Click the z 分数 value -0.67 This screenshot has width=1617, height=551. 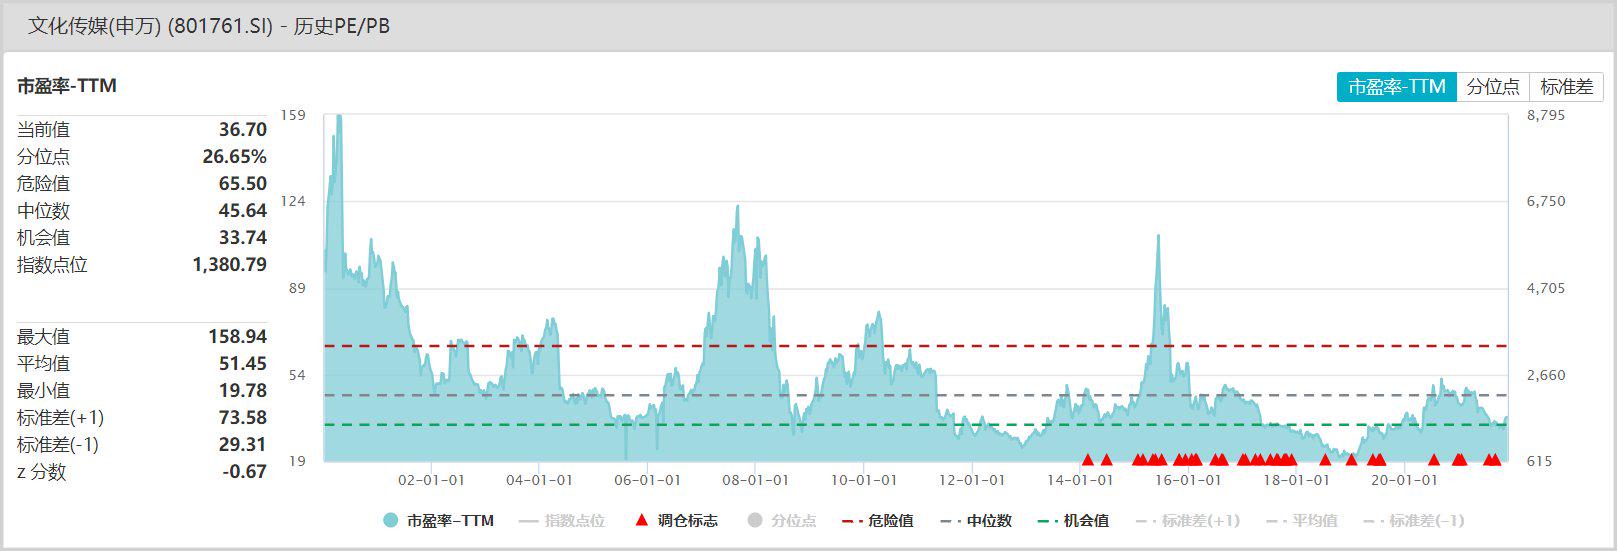coord(245,472)
